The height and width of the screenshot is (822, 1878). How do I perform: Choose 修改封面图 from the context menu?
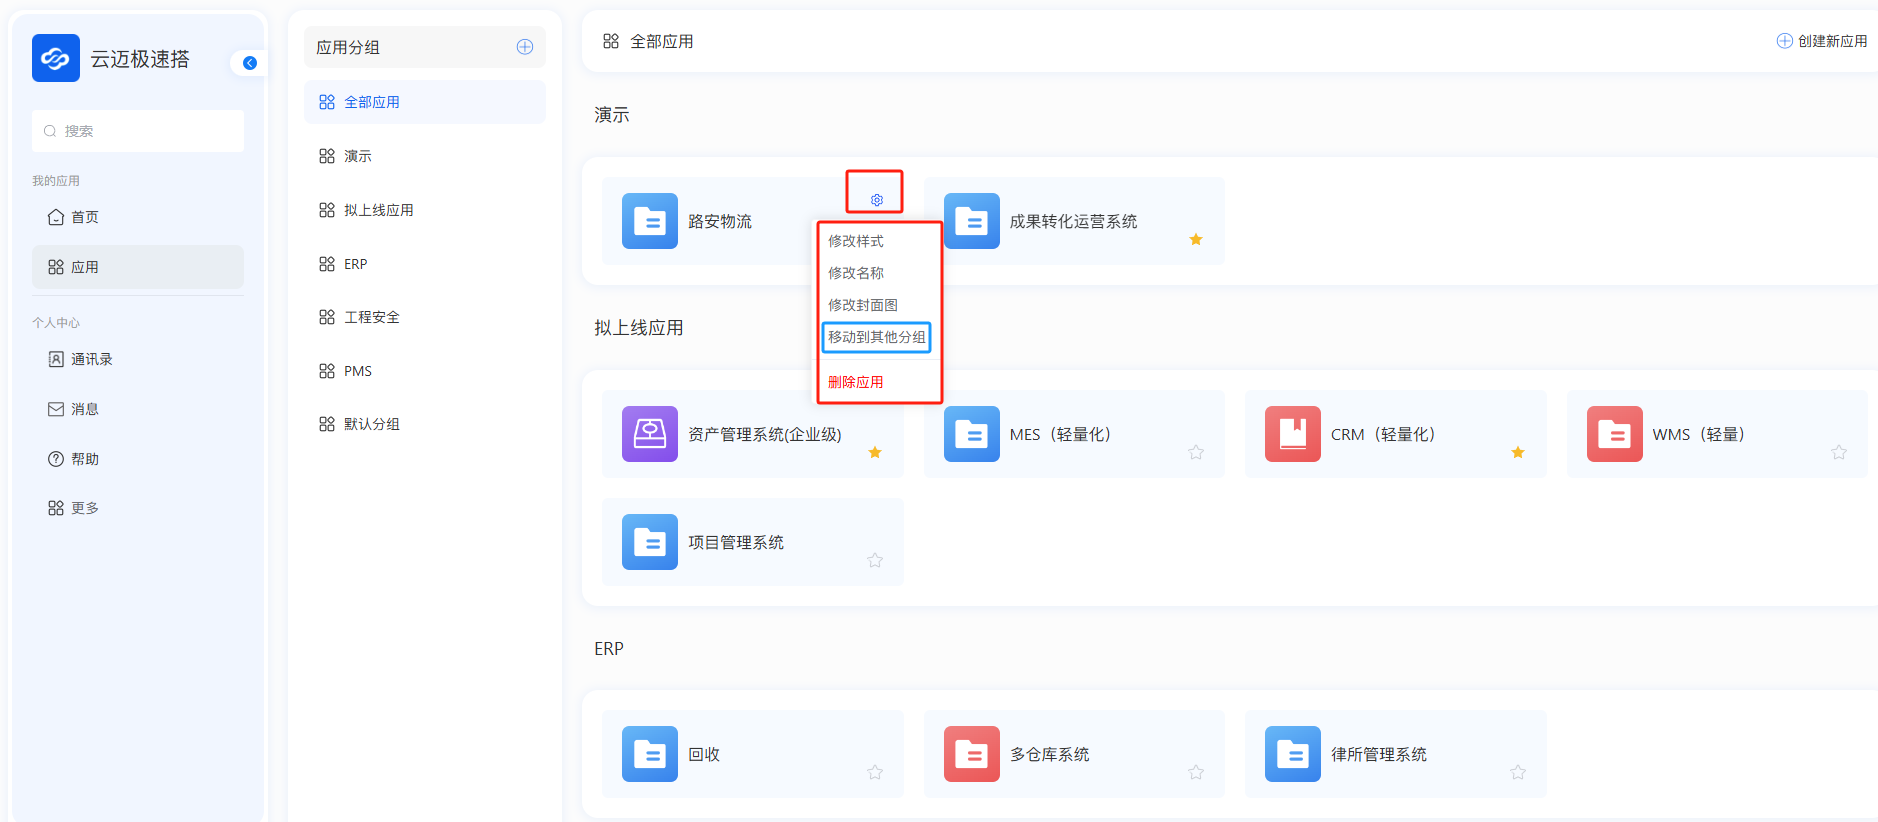(862, 305)
